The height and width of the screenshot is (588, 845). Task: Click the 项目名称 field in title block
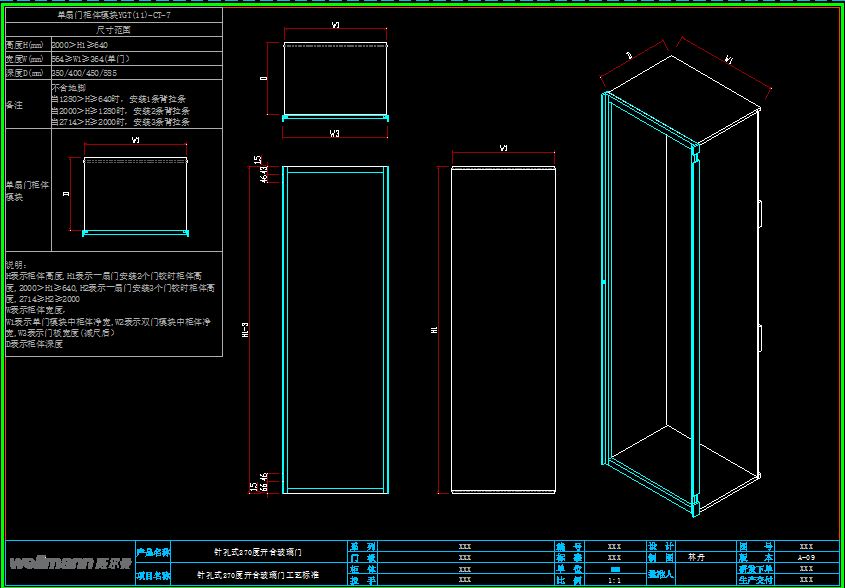click(x=153, y=576)
